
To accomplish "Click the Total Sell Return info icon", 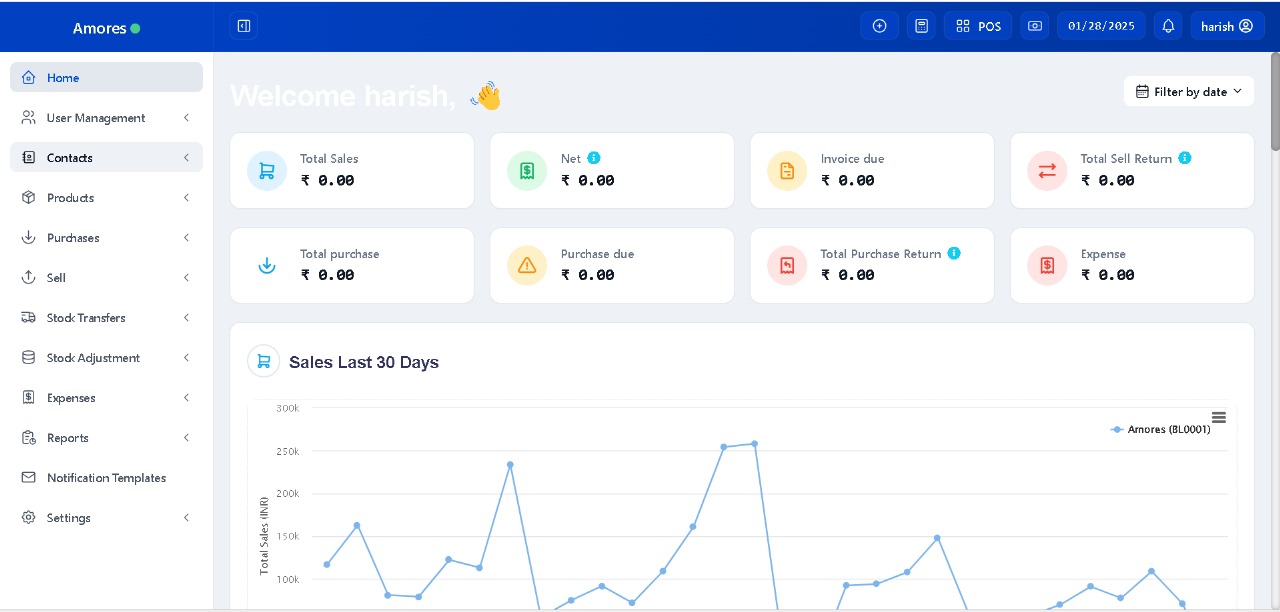I will click(x=1185, y=158).
